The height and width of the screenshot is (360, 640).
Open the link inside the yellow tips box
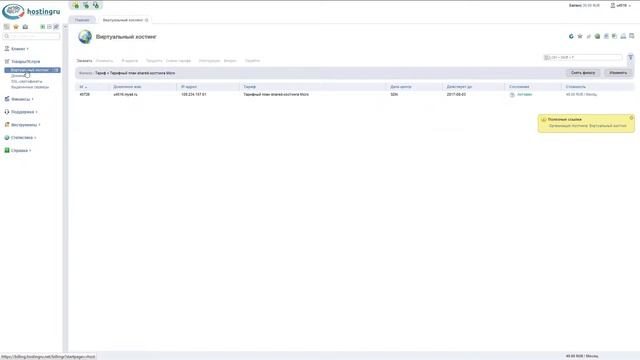click(x=587, y=126)
